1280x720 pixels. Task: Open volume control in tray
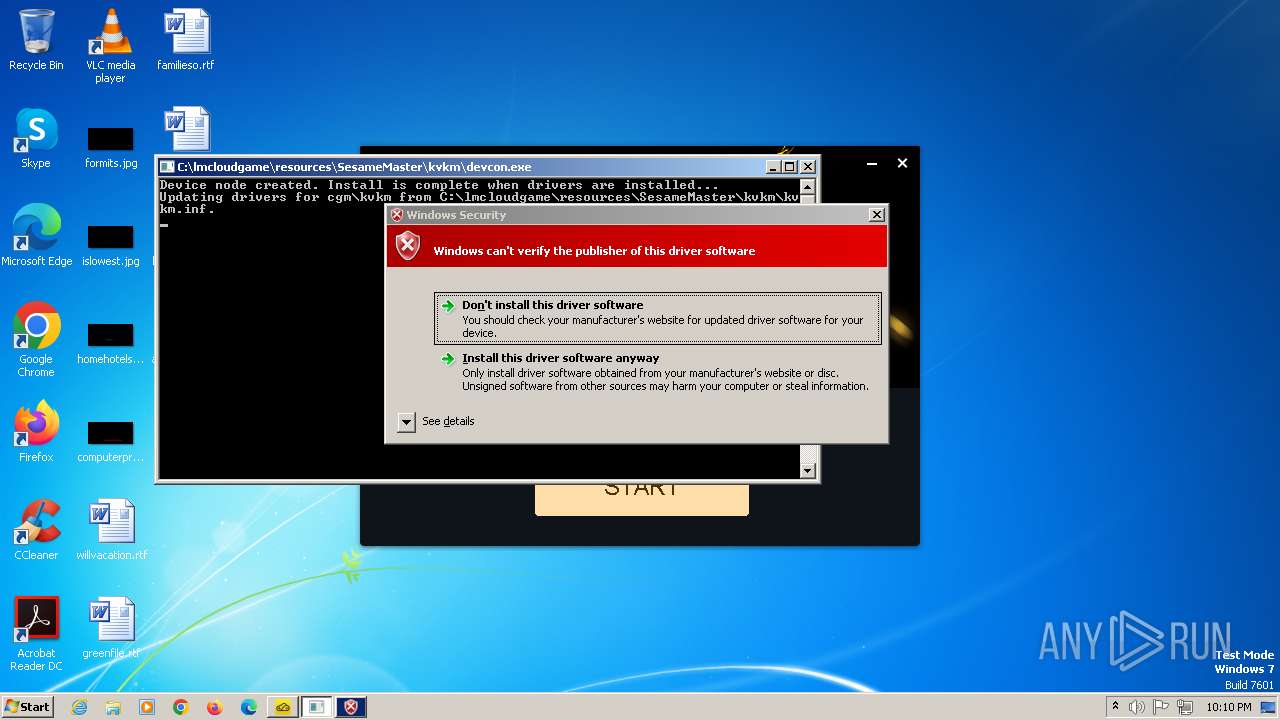tap(1137, 707)
